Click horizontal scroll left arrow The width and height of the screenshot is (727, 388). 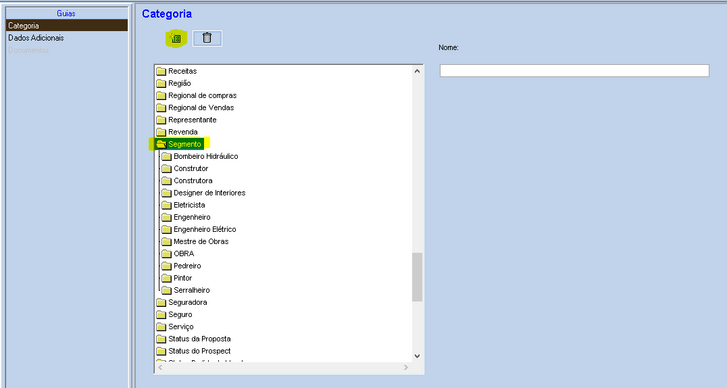[160, 368]
